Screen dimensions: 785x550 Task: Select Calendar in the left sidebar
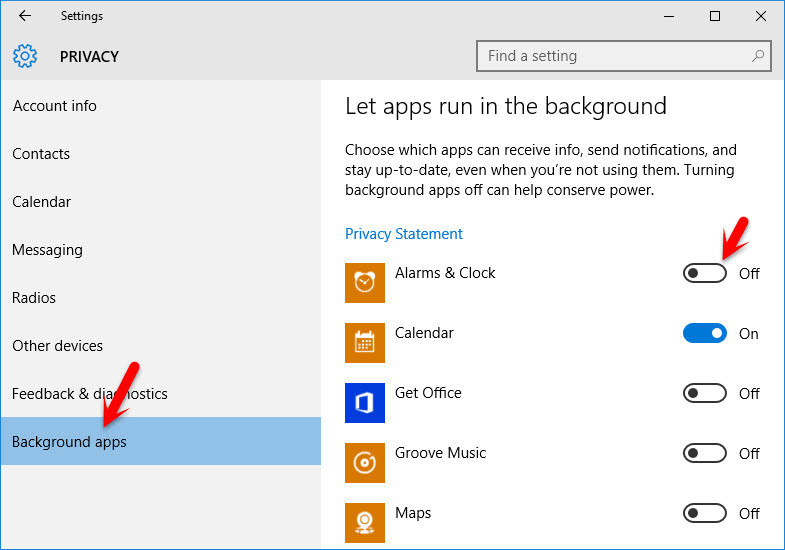(x=161, y=202)
